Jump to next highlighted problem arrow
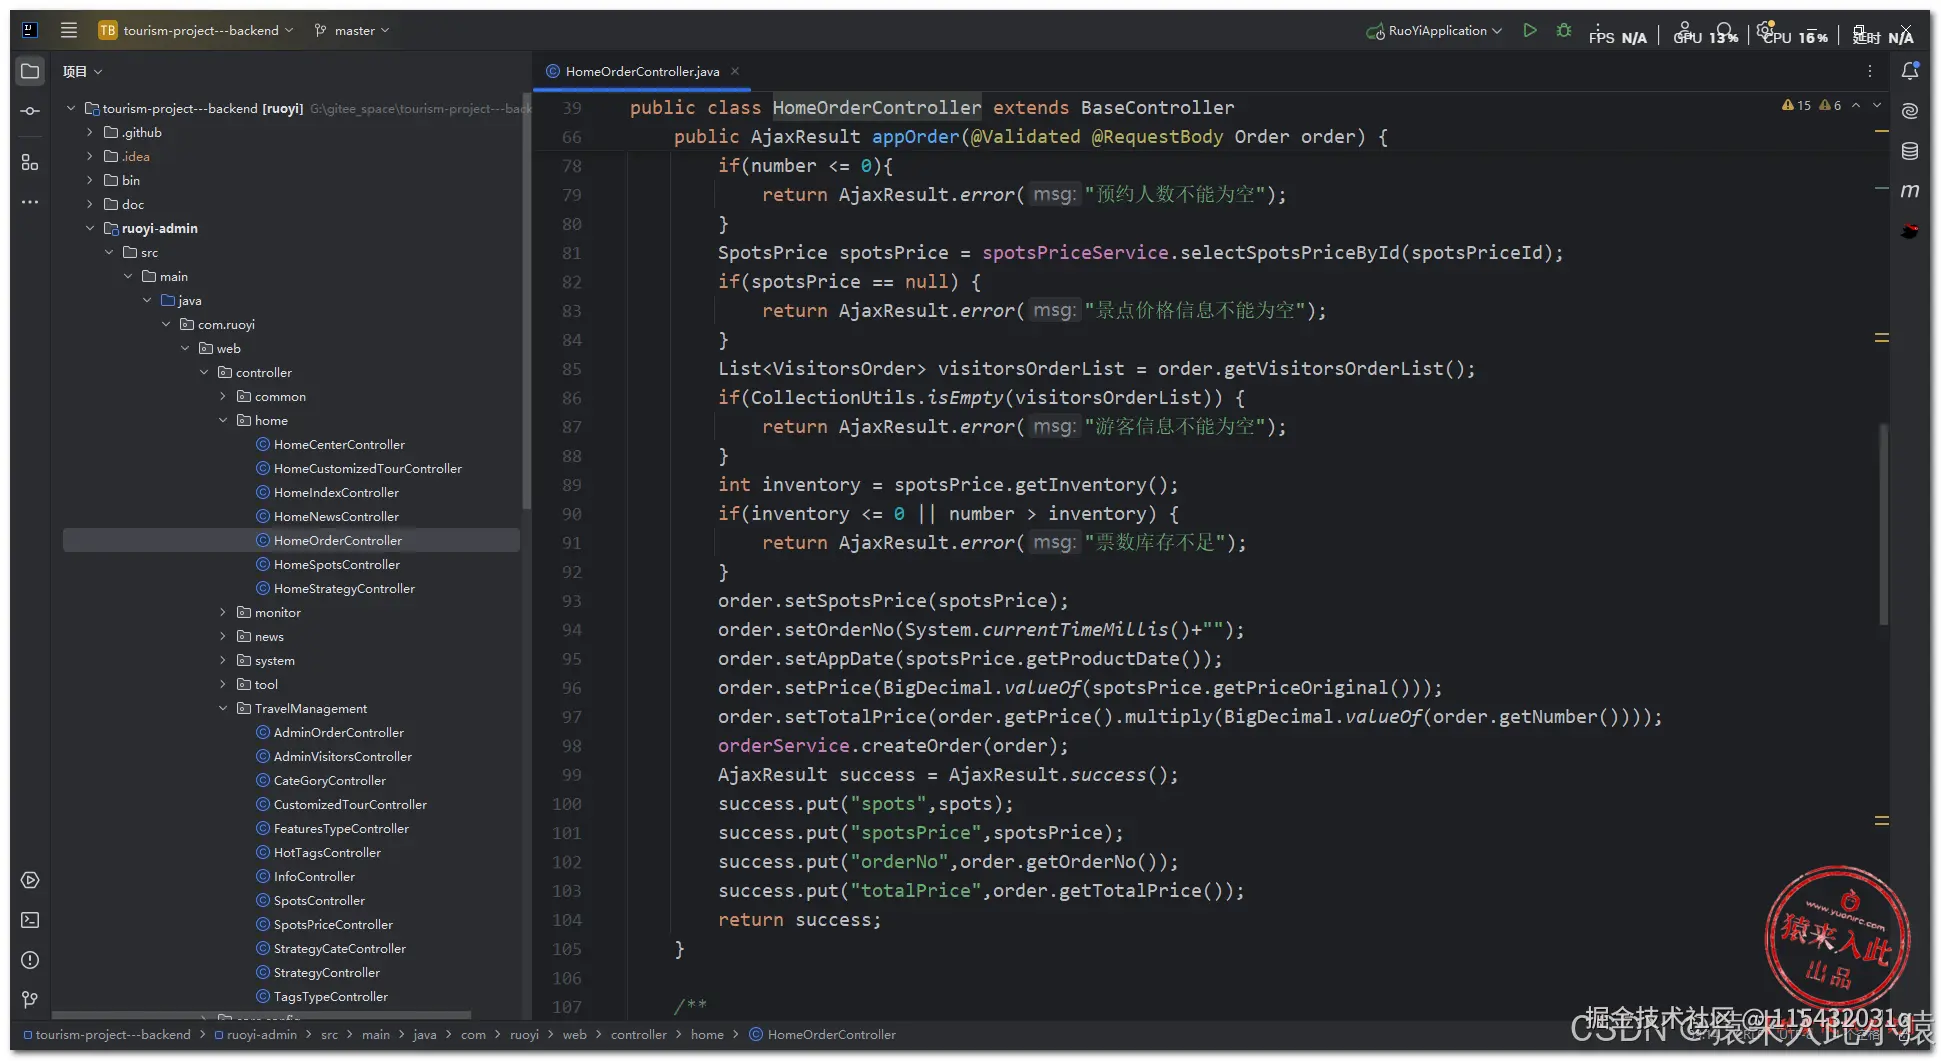 1877,105
